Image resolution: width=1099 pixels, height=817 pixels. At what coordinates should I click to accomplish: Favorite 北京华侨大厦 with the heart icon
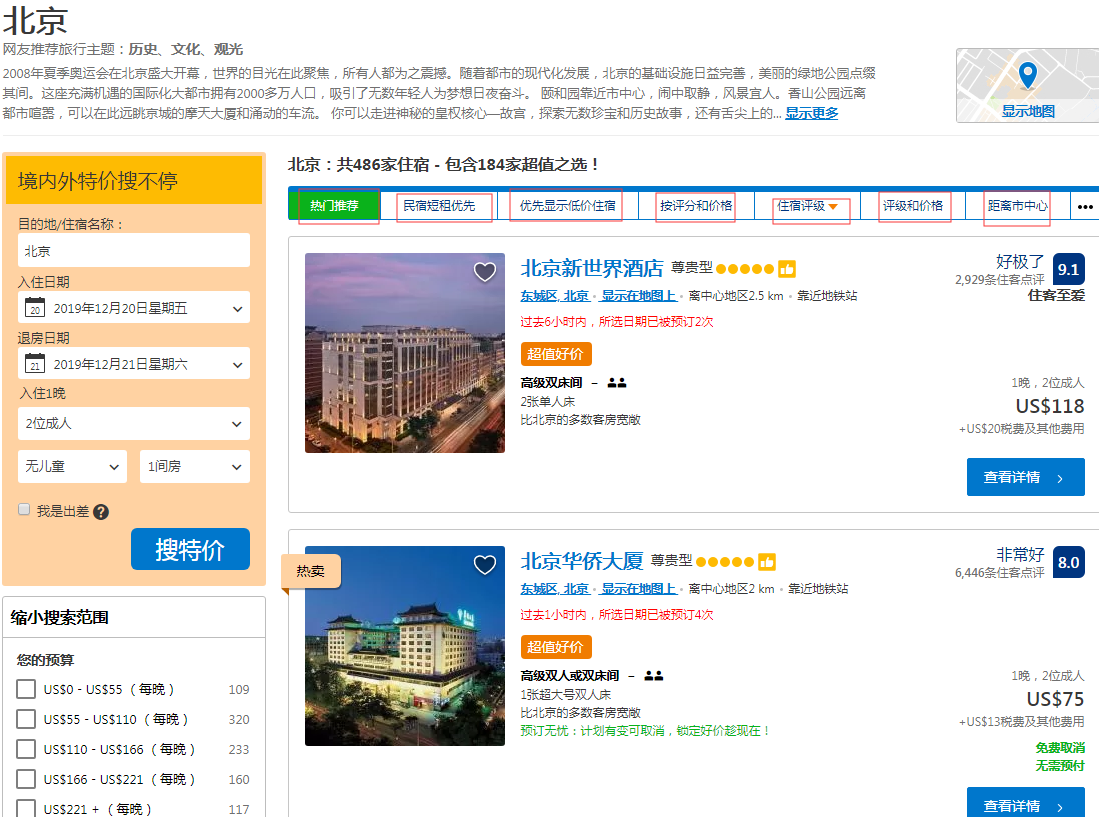click(485, 565)
